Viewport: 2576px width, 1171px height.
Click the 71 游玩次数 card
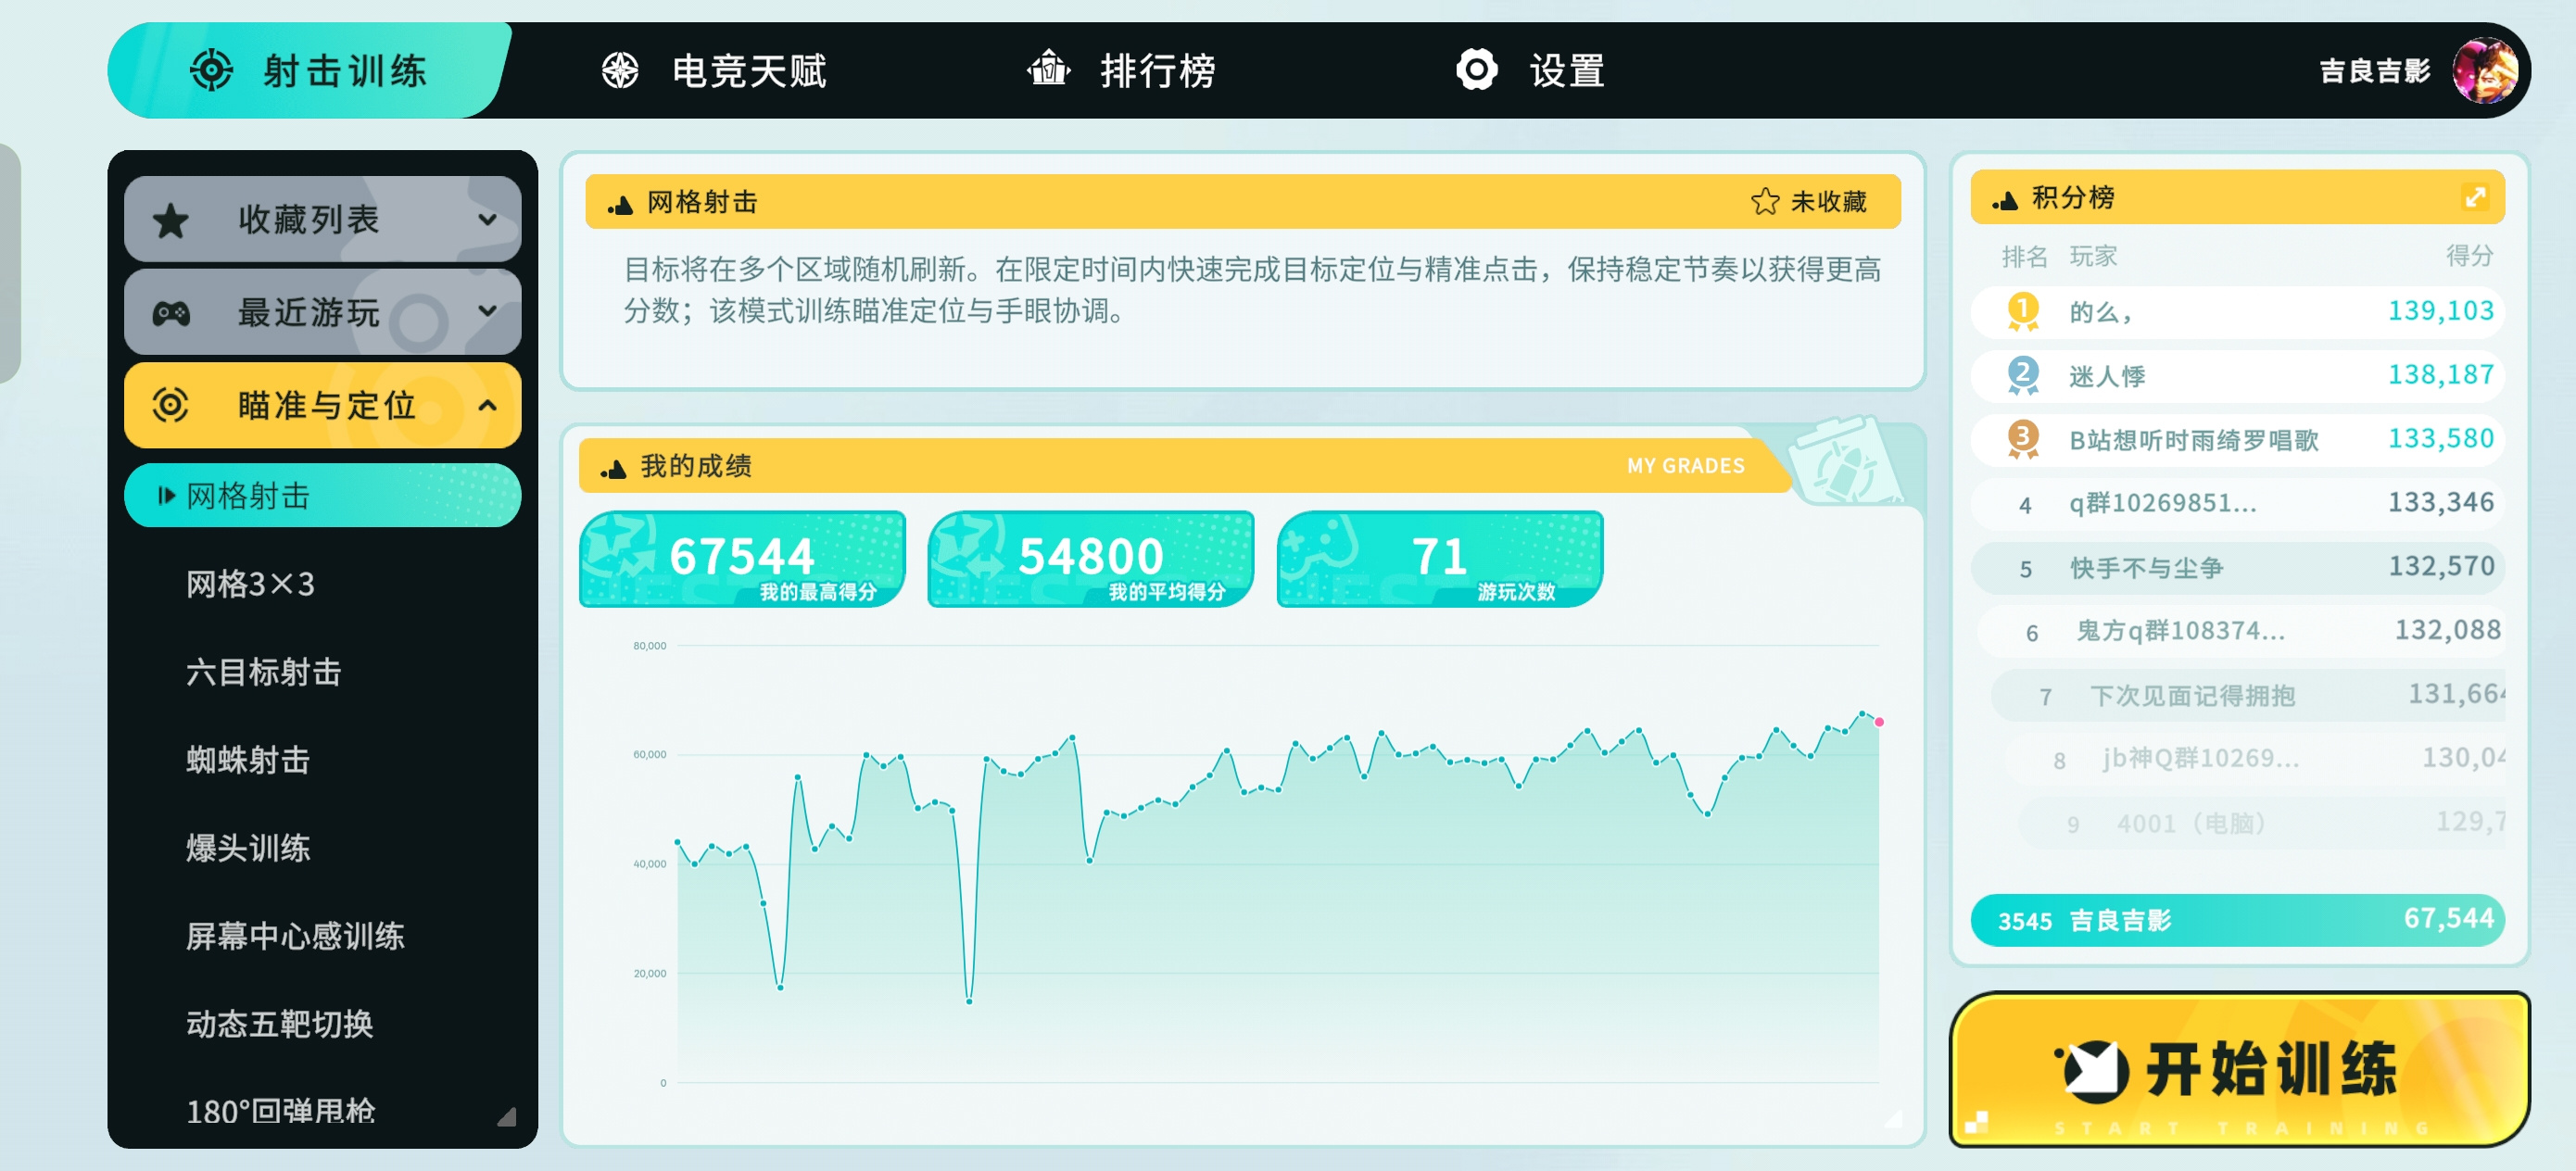coord(1440,559)
